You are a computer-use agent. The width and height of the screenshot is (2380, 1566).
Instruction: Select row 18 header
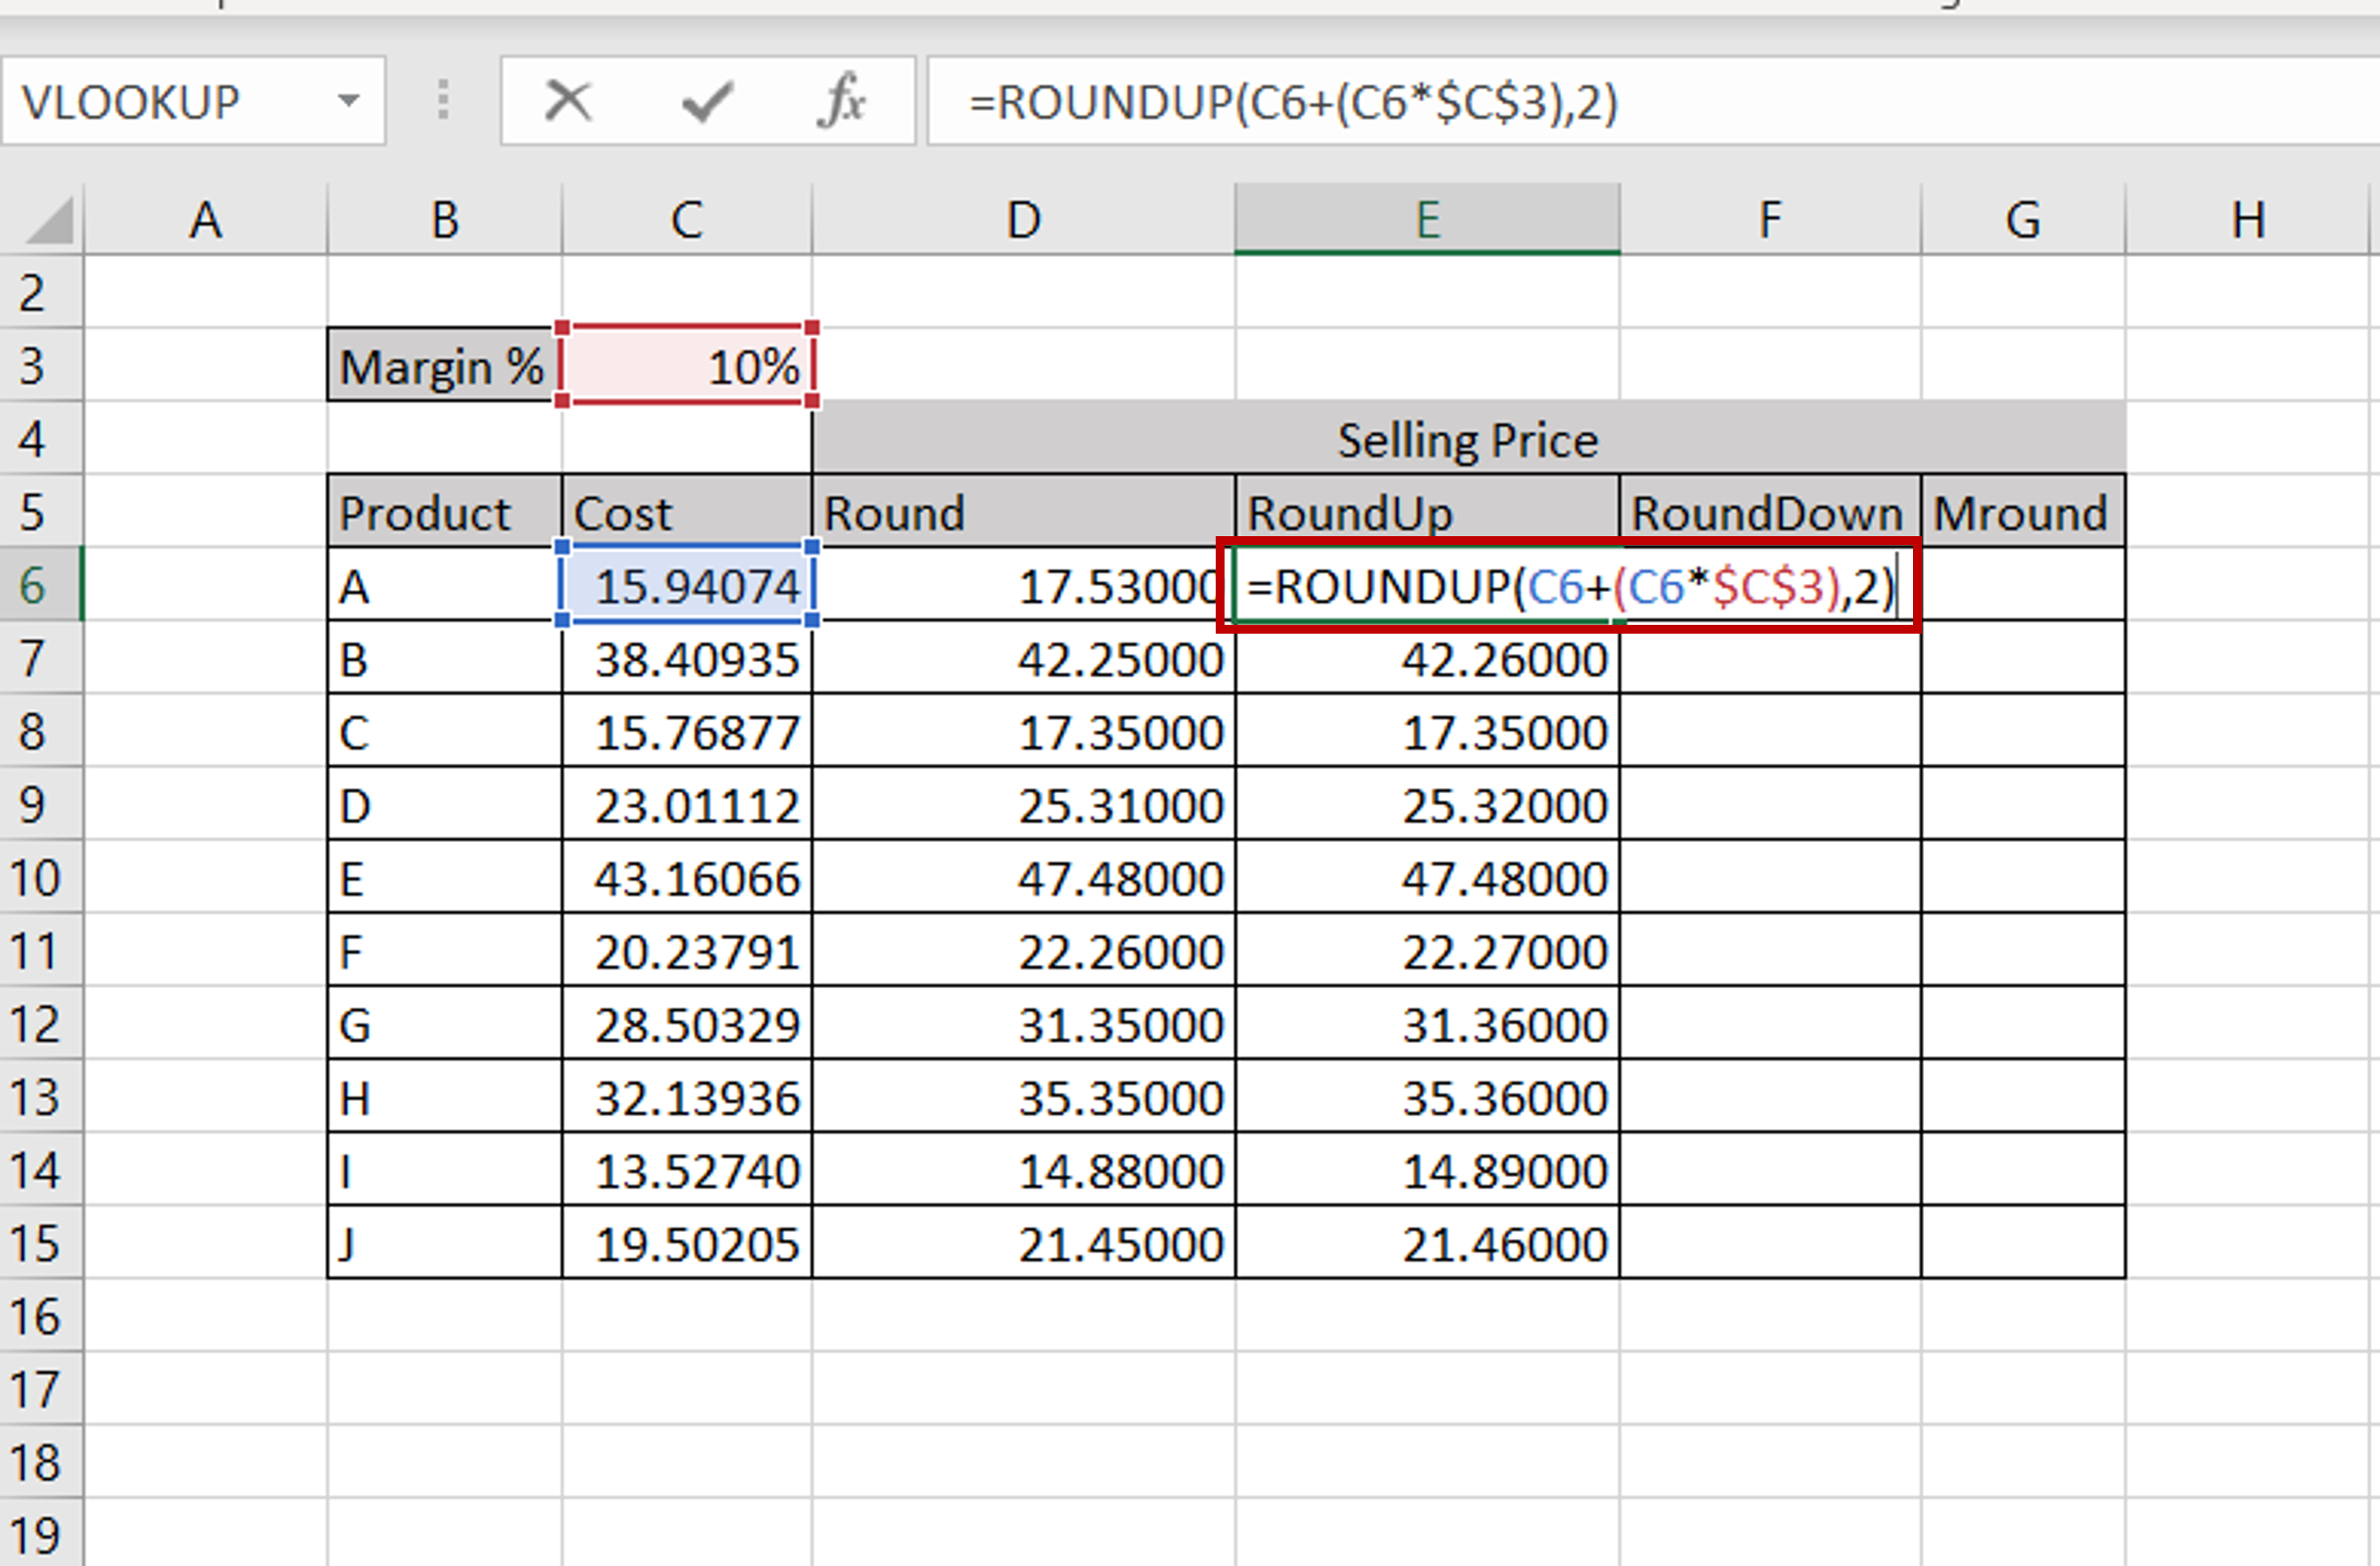point(41,1462)
